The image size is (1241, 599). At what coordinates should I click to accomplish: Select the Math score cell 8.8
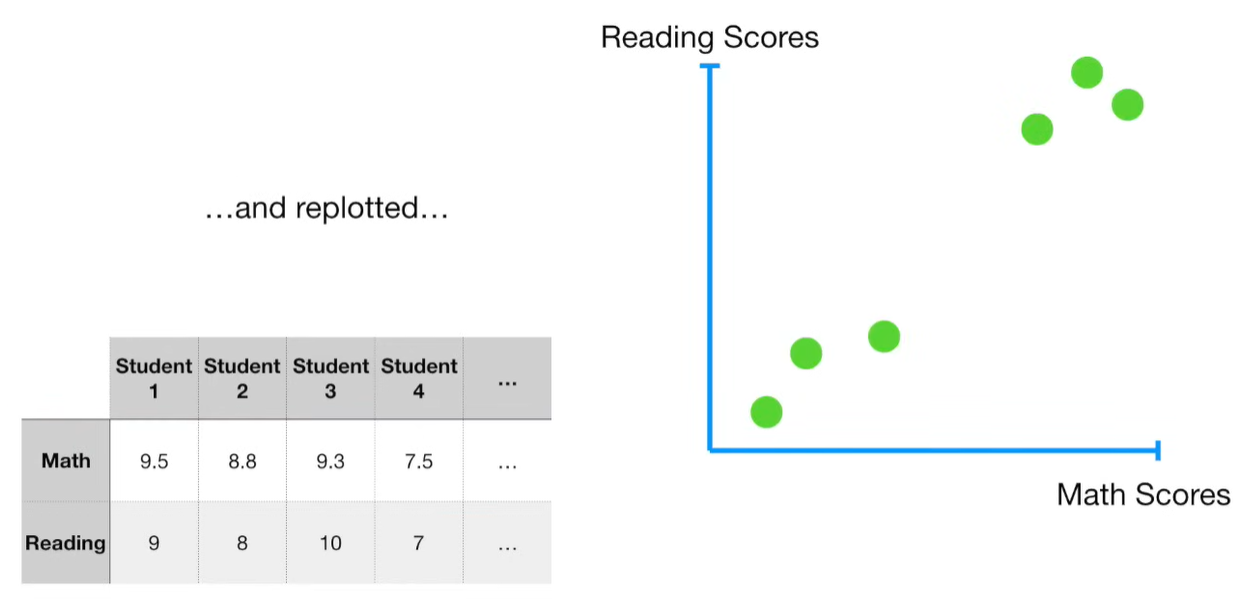pos(242,461)
